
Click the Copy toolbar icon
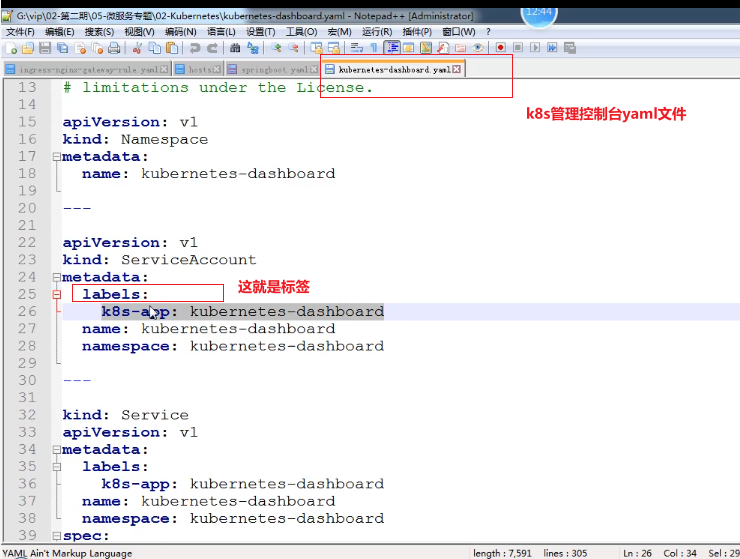click(x=154, y=48)
